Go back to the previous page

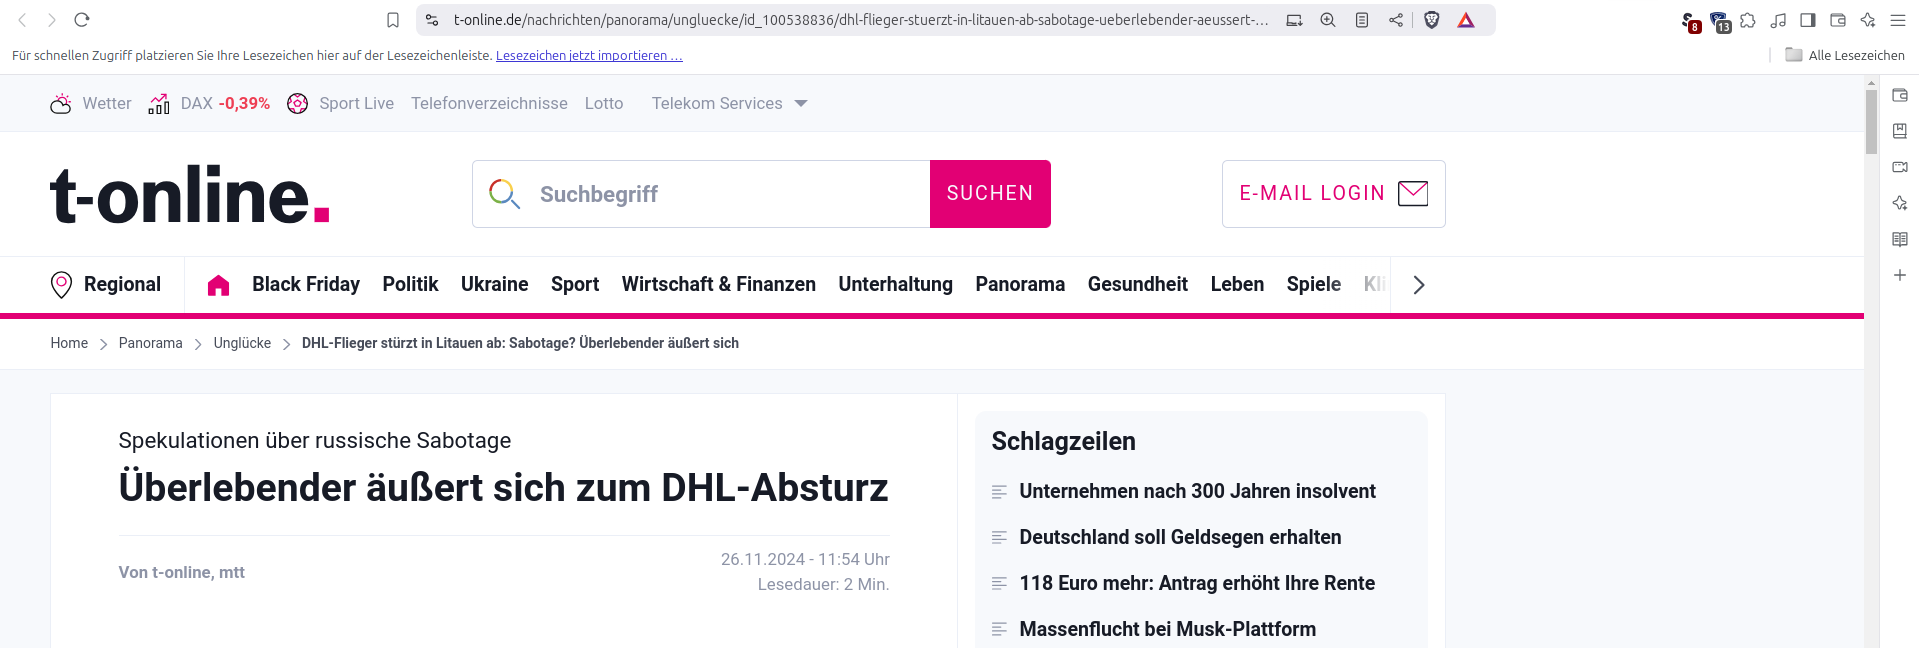tap(22, 20)
